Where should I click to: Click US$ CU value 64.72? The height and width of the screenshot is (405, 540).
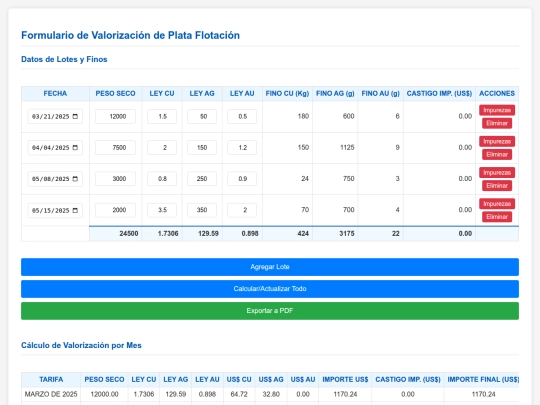pyautogui.click(x=239, y=394)
